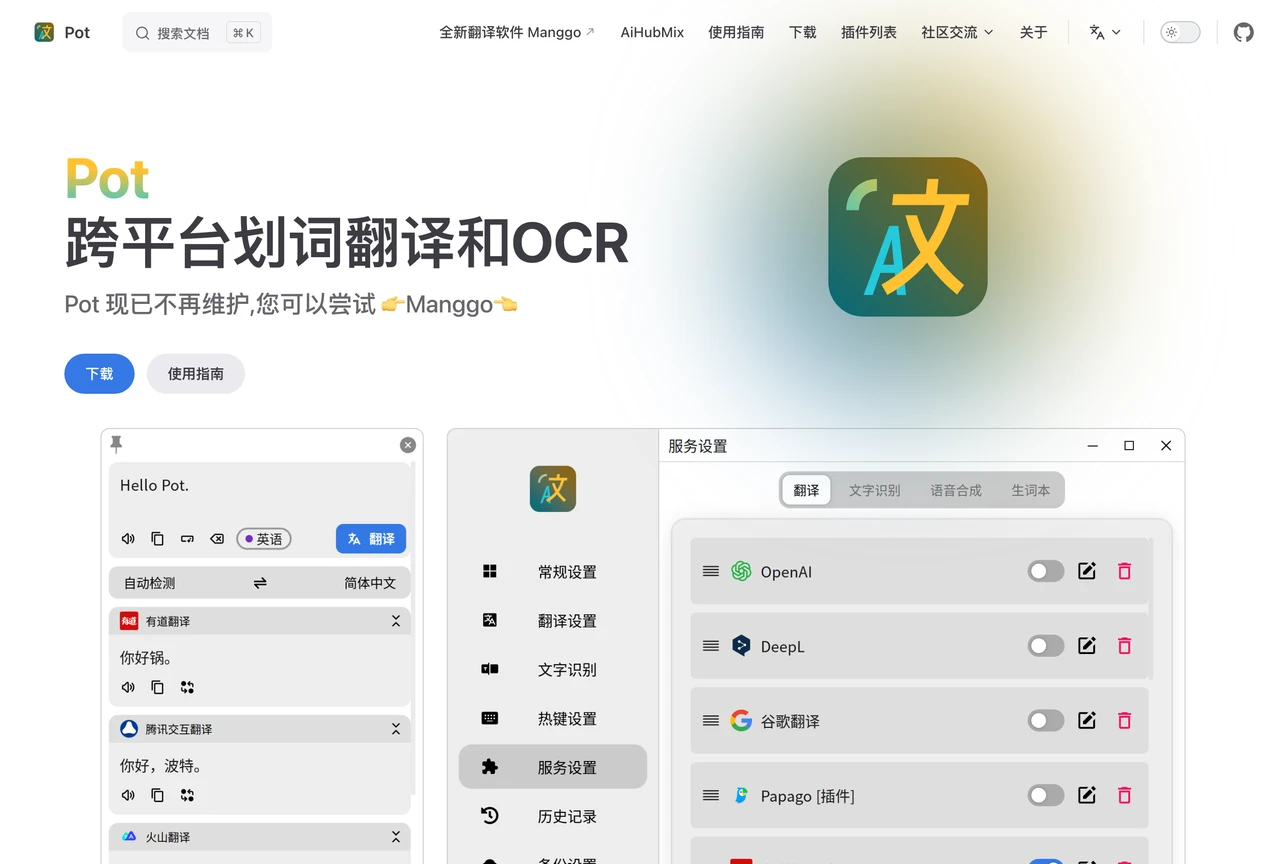Click the Pot logo in the navigation bar
Viewport: 1286px width, 864px height.
(44, 32)
